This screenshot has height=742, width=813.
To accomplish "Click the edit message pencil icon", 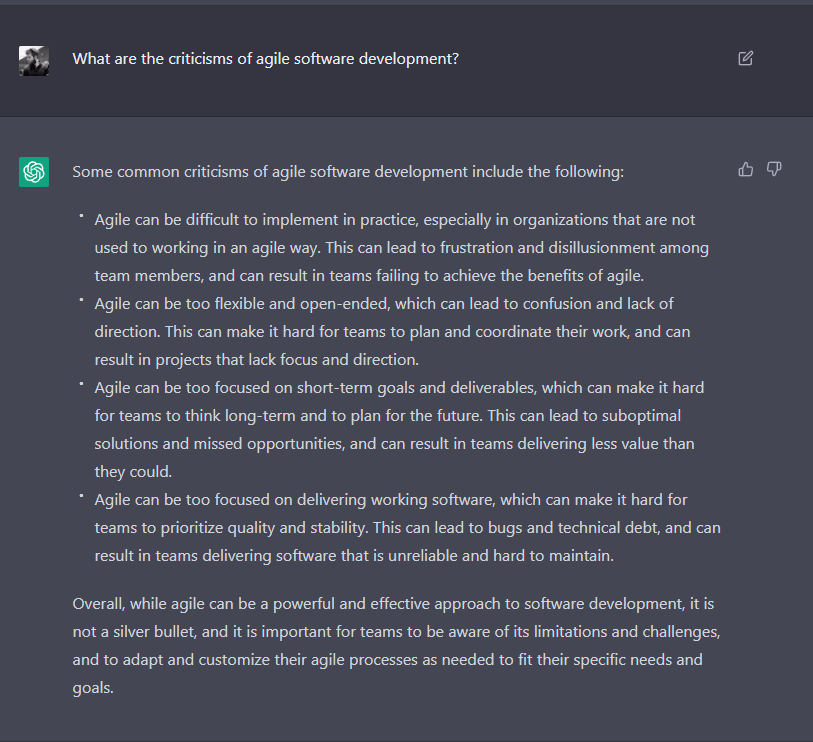I will coord(745,58).
